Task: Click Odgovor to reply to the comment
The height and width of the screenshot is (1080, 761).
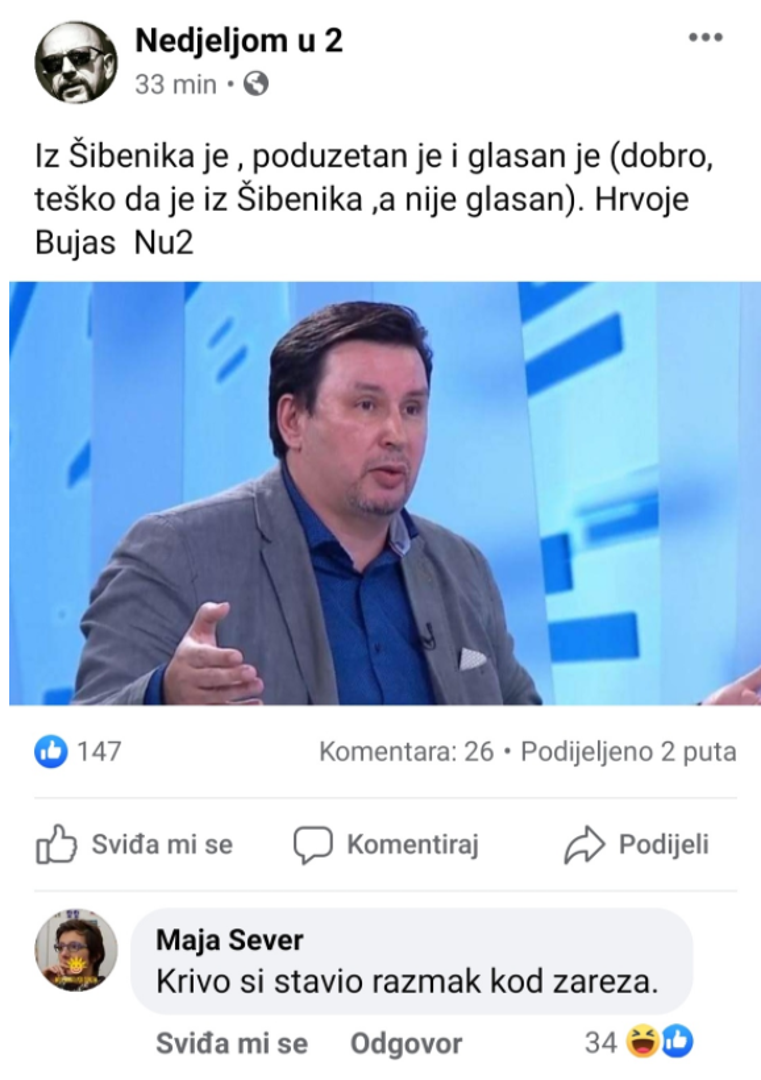Action: pyautogui.click(x=406, y=1043)
